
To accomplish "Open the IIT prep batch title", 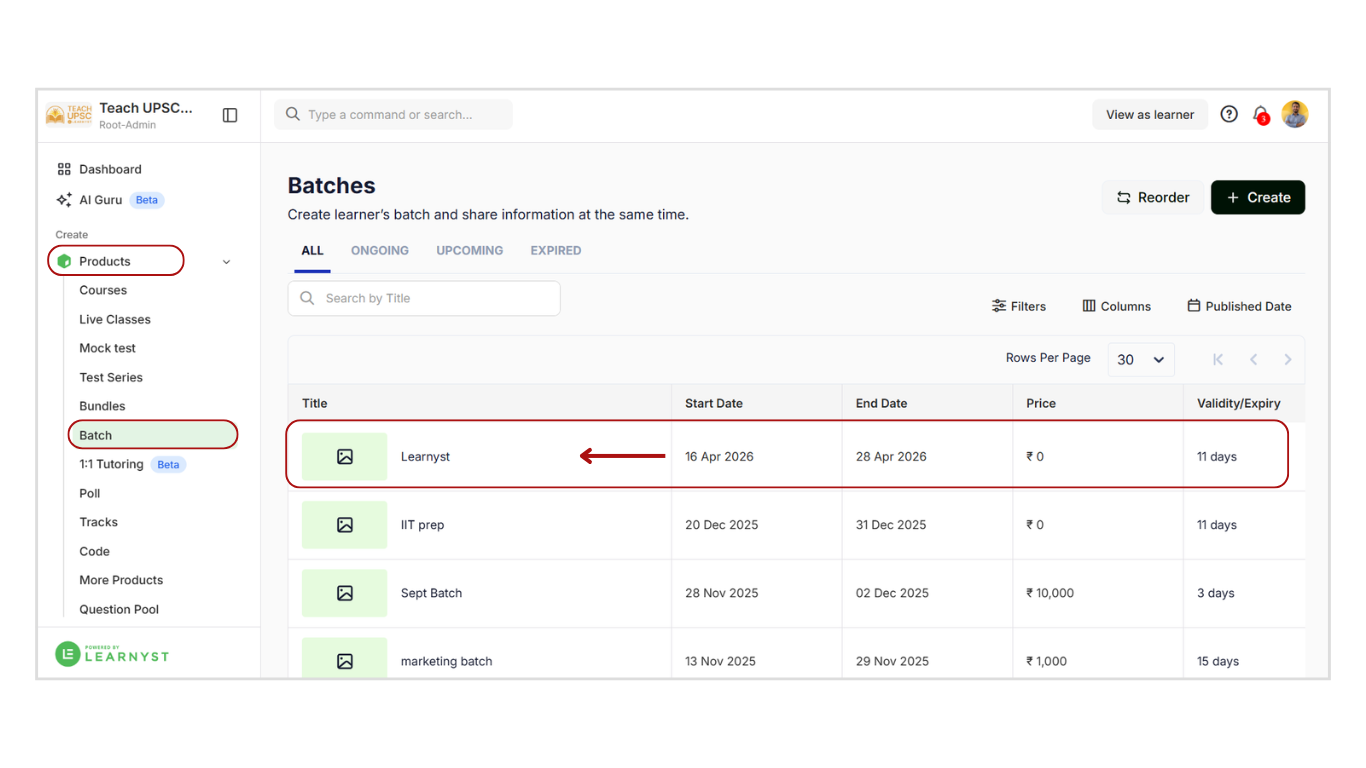I will [422, 525].
